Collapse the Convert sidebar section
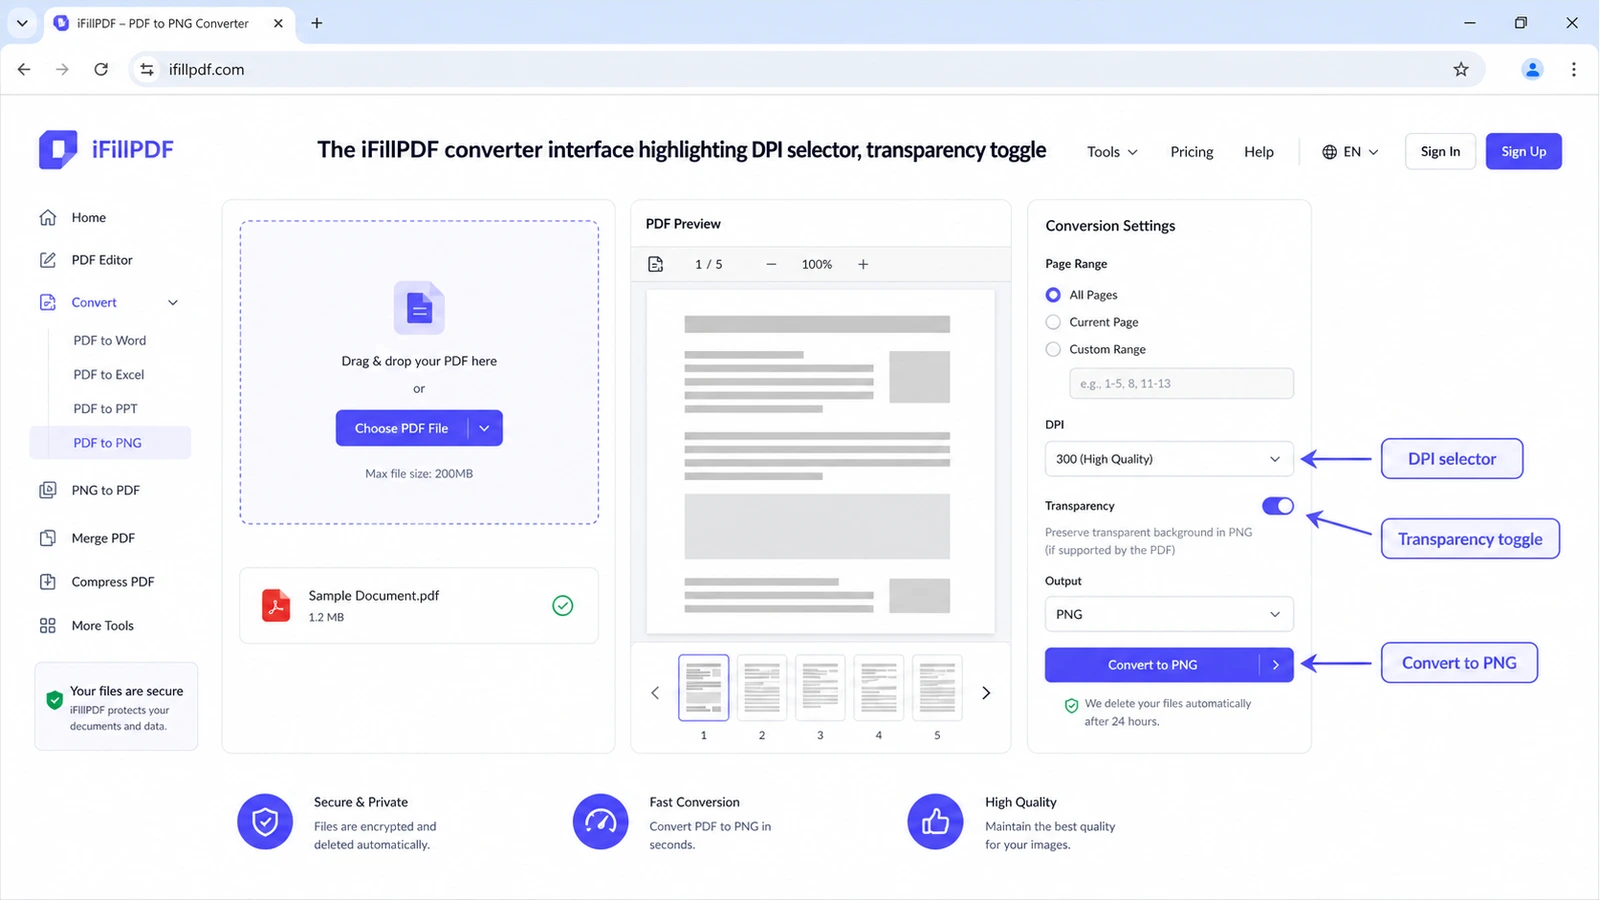 pos(173,303)
